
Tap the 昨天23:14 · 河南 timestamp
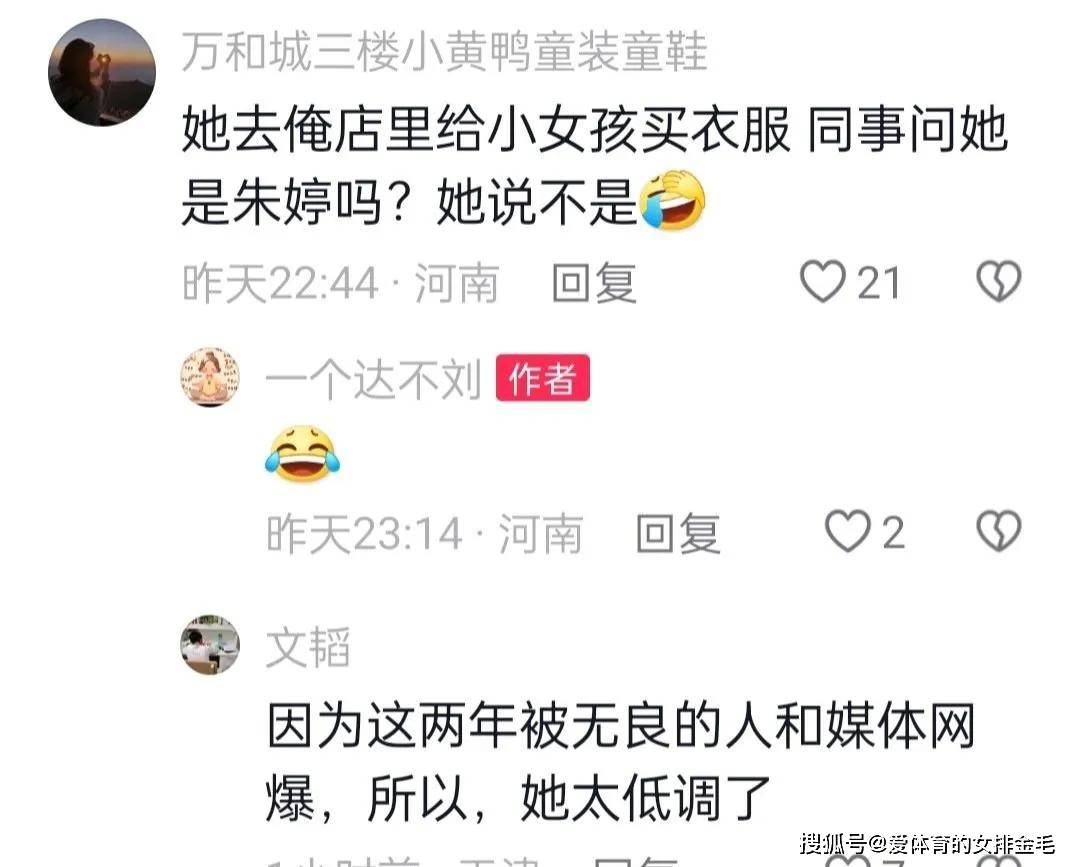tap(424, 533)
